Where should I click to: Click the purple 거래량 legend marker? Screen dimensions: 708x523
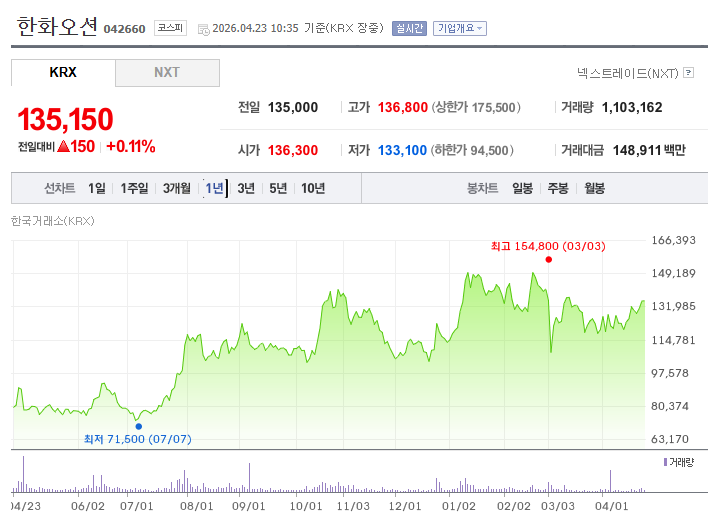pyautogui.click(x=665, y=462)
